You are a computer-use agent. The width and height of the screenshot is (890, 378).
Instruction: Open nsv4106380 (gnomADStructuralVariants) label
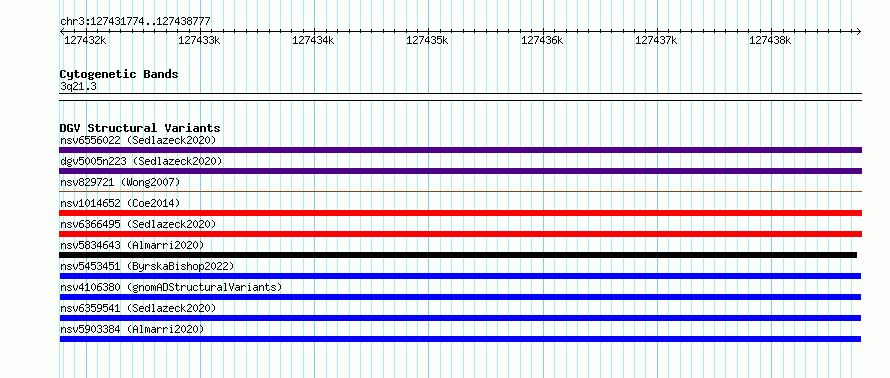click(171, 287)
